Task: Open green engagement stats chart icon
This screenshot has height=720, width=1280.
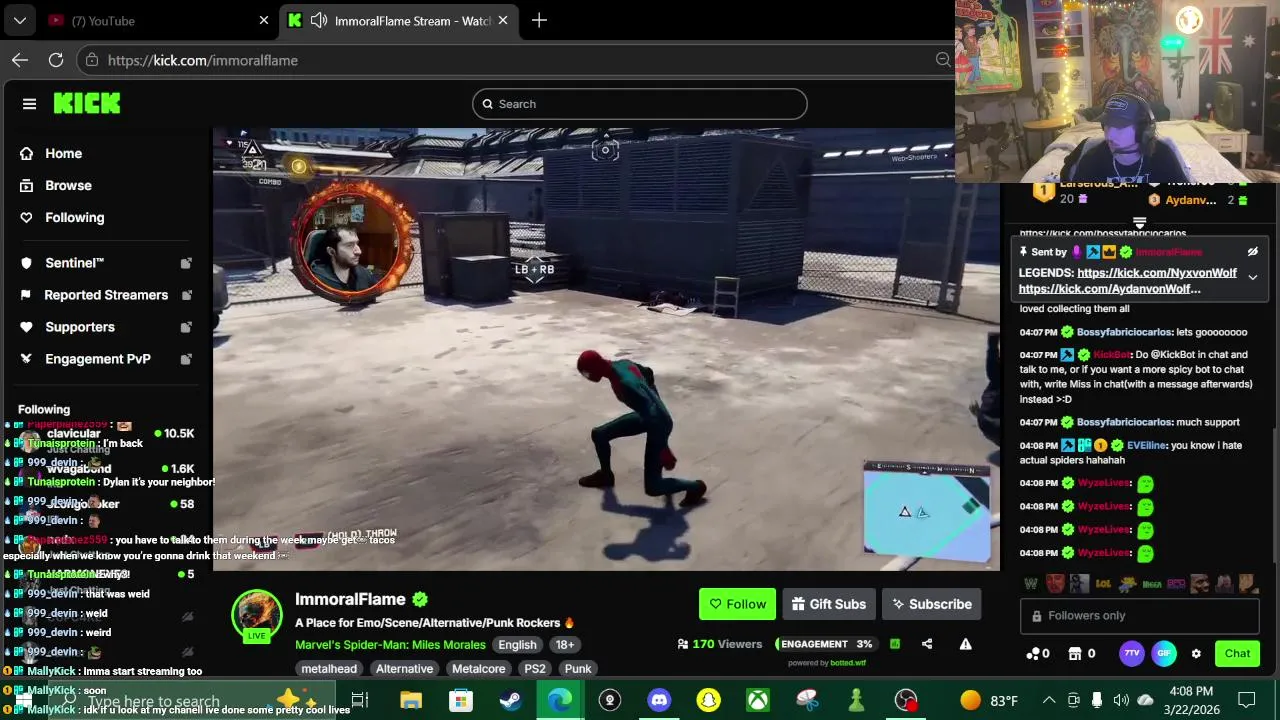Action: click(x=895, y=644)
